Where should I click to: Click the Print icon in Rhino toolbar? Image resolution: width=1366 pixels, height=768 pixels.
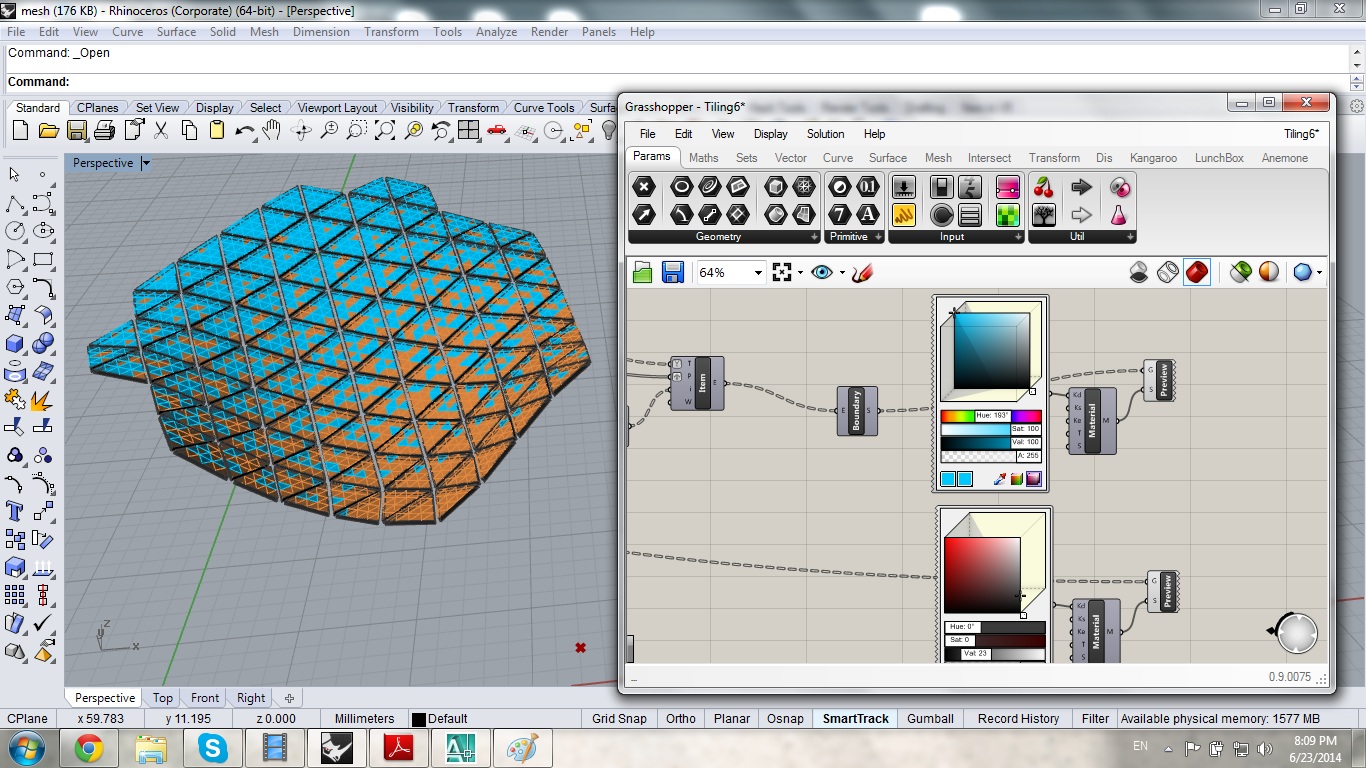[104, 130]
